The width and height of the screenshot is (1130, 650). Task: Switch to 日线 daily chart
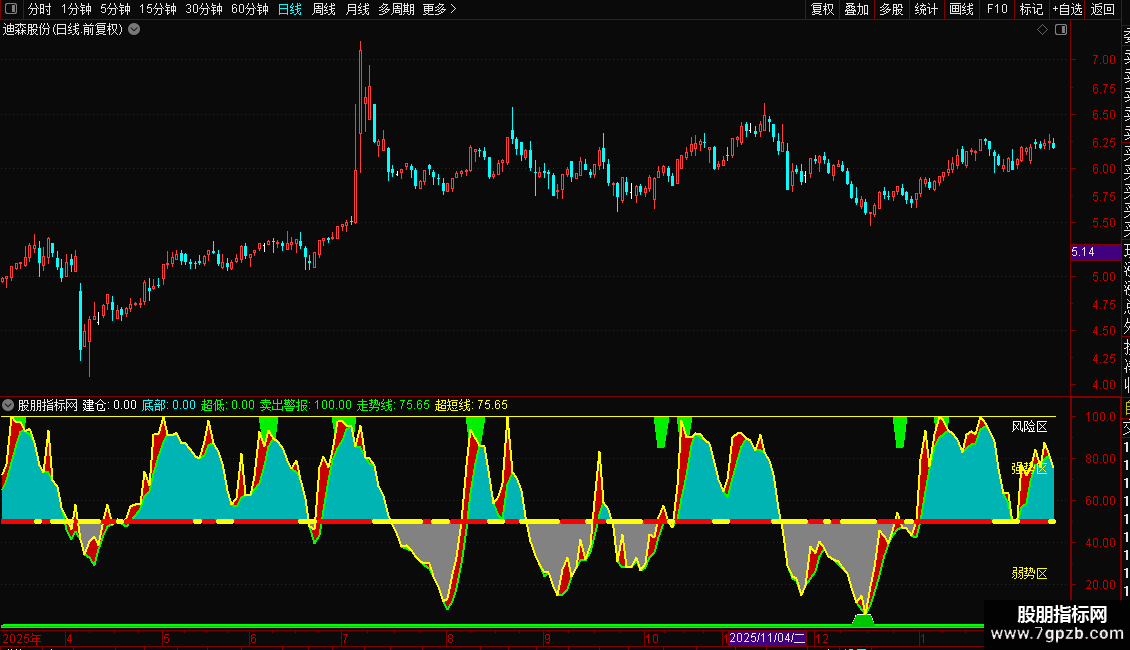[x=290, y=9]
